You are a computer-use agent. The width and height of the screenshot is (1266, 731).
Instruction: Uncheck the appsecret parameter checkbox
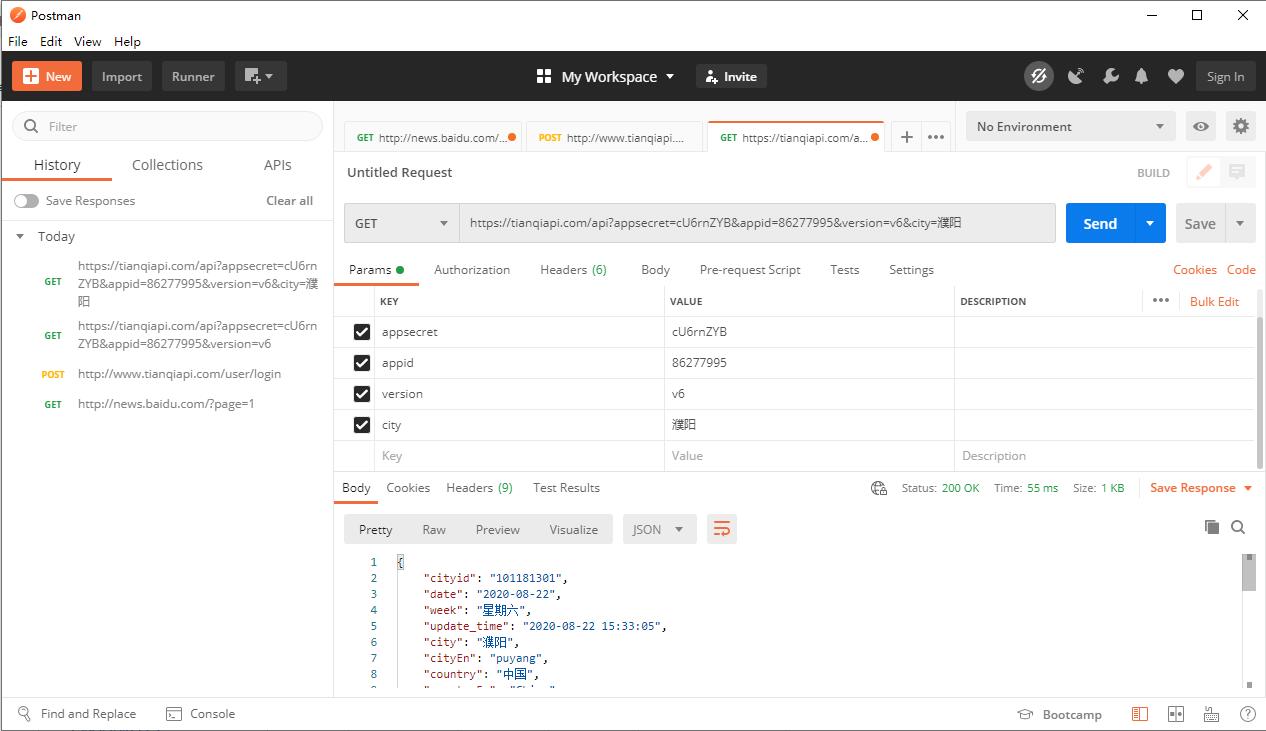(x=362, y=332)
